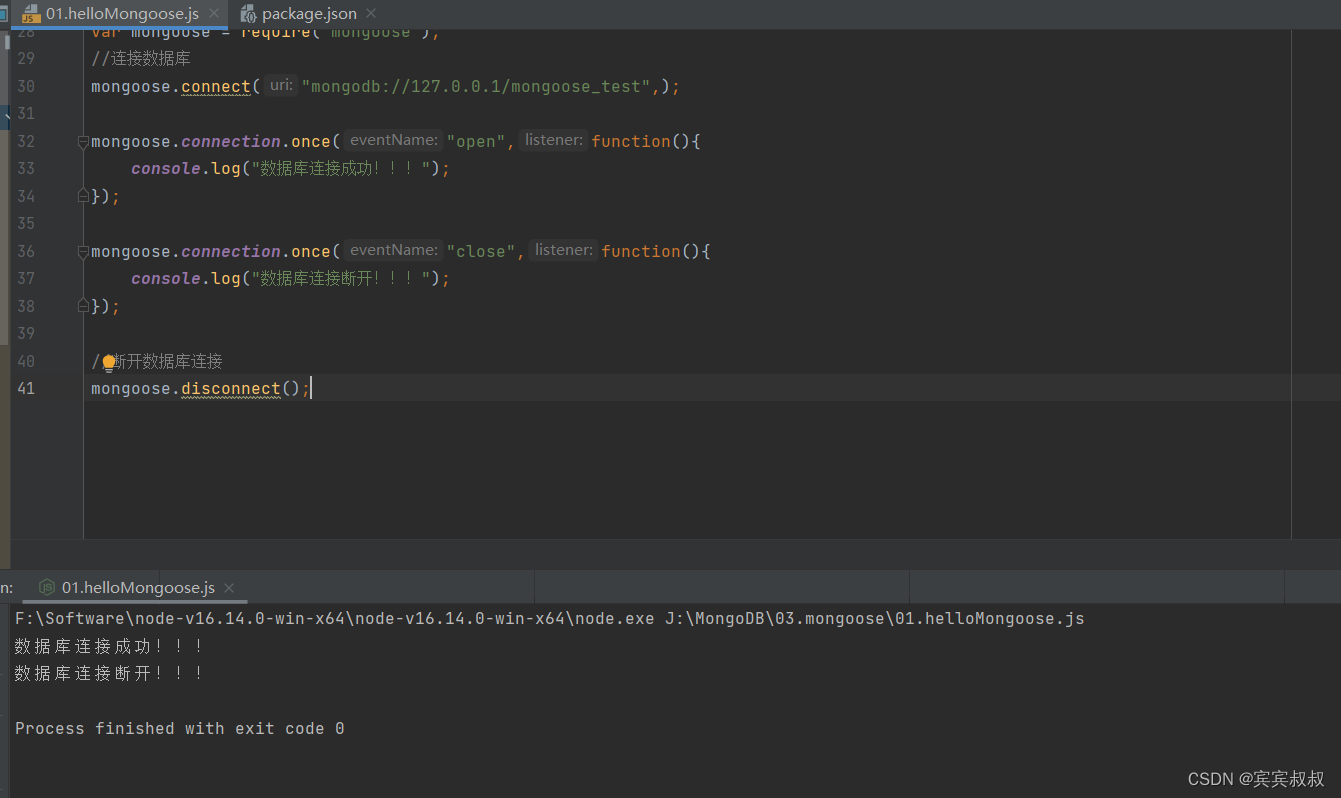Close the 01.helloMongoose.js run tab
This screenshot has height=798, width=1341.
(x=229, y=588)
